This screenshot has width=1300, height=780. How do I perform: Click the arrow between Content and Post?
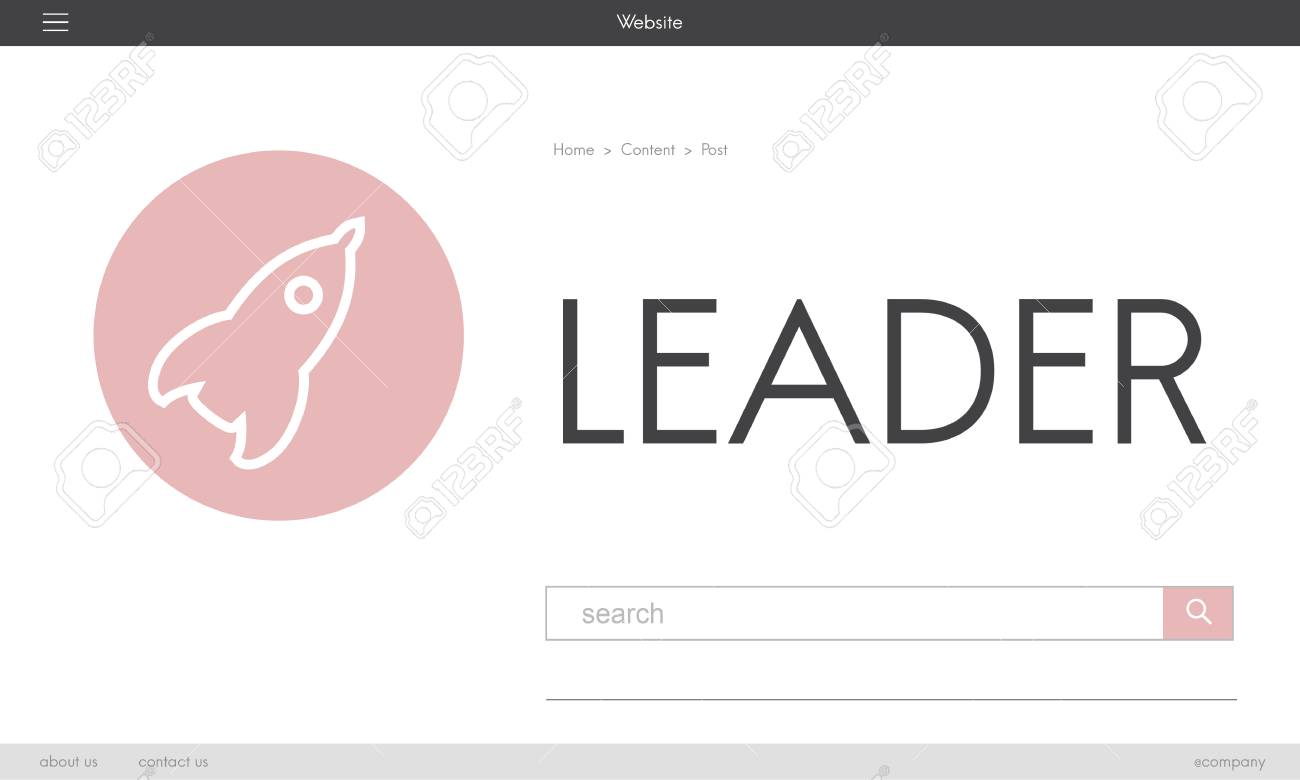688,151
